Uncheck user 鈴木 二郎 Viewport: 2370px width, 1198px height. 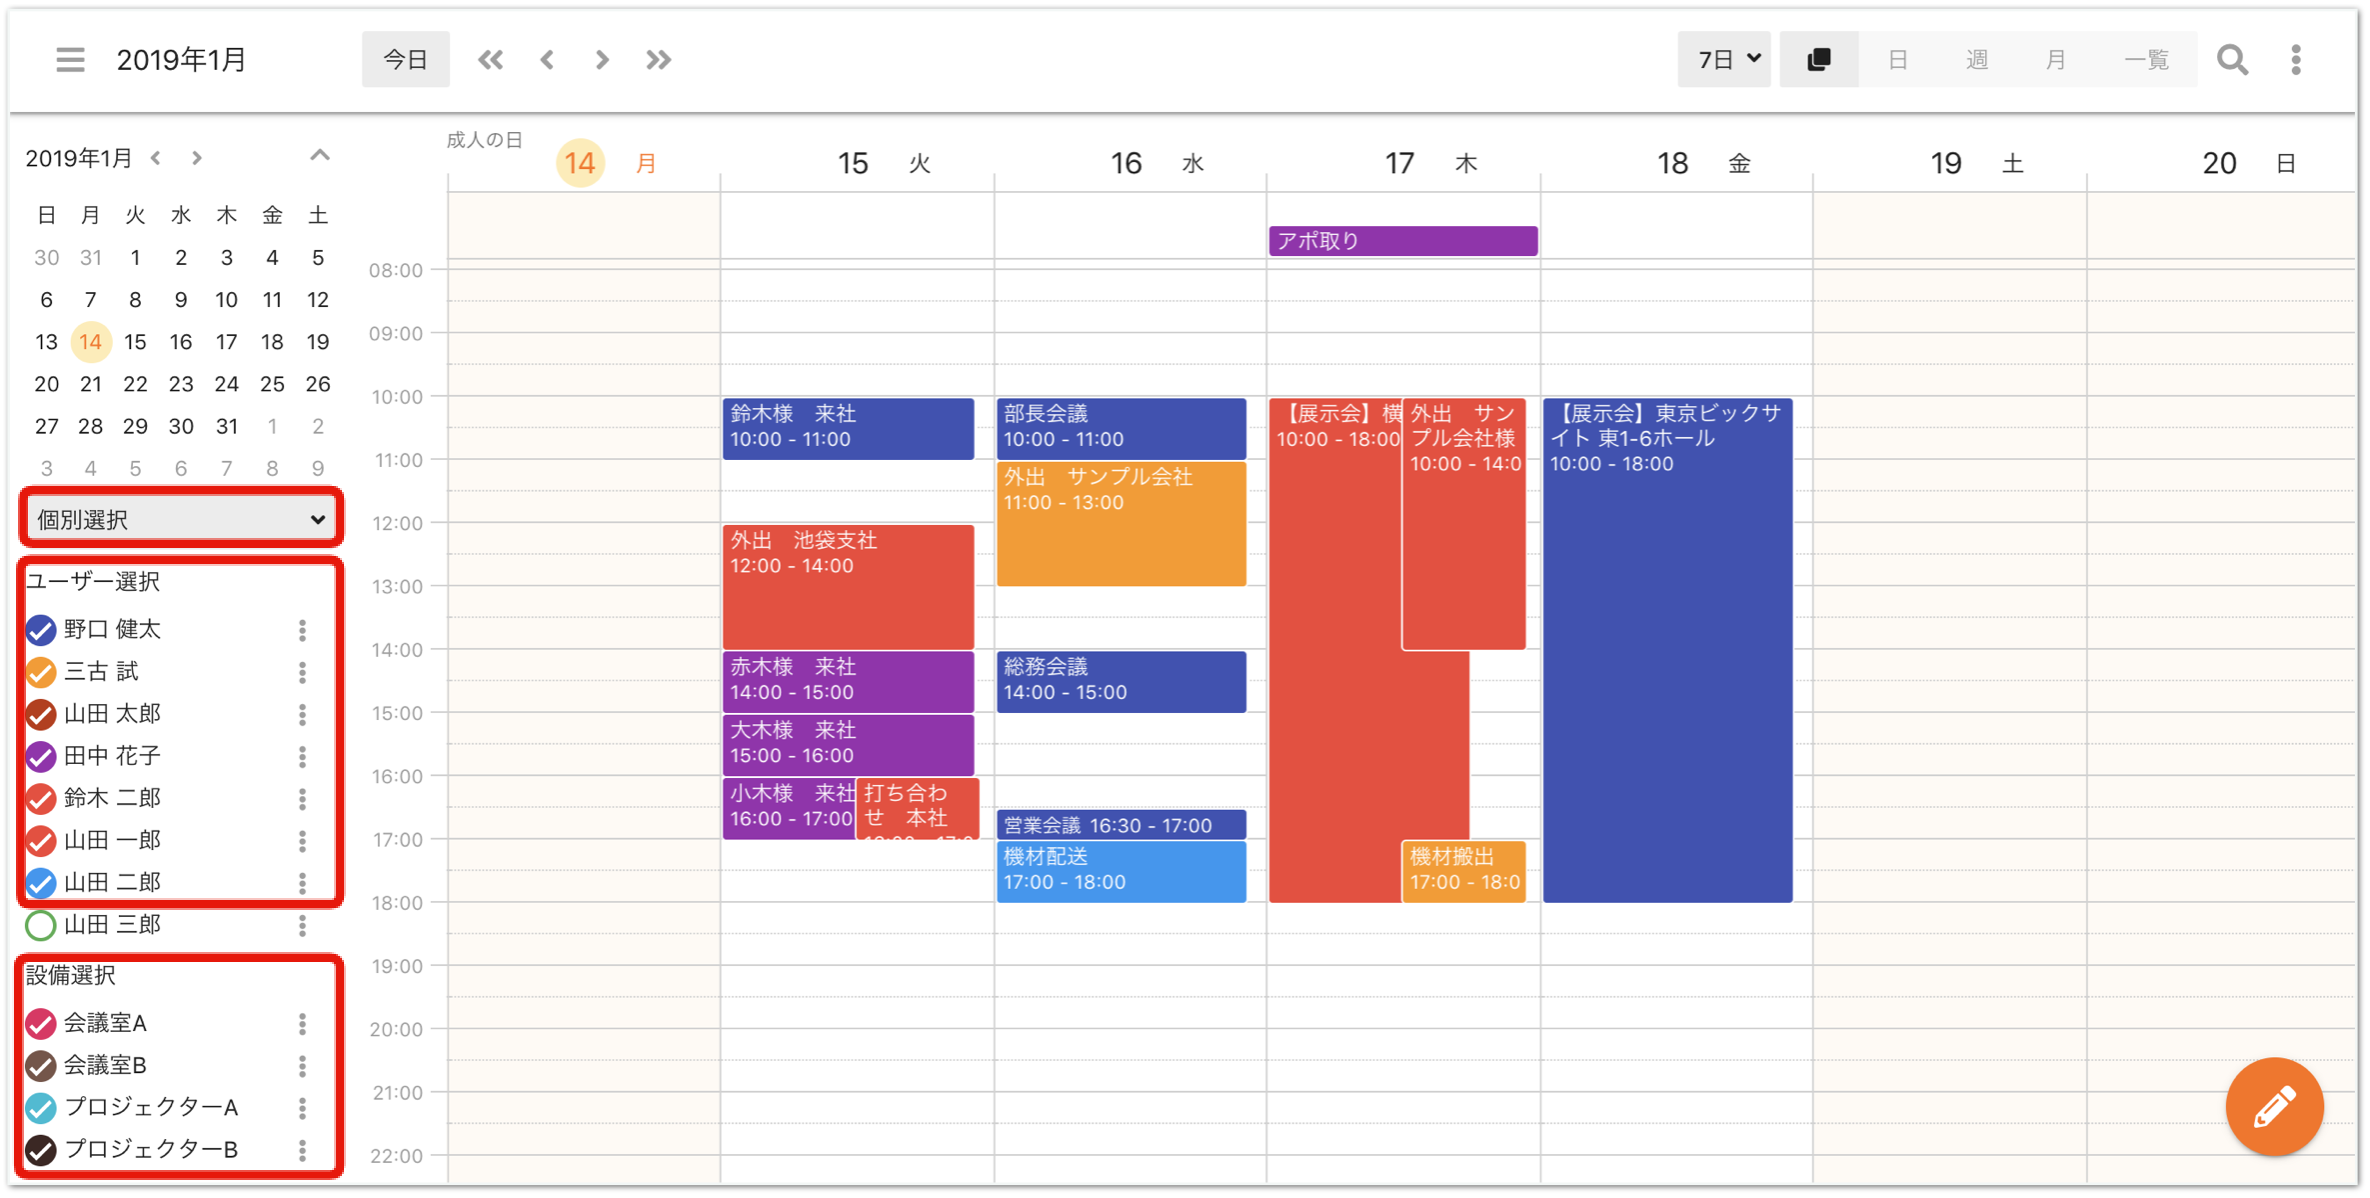[x=41, y=798]
